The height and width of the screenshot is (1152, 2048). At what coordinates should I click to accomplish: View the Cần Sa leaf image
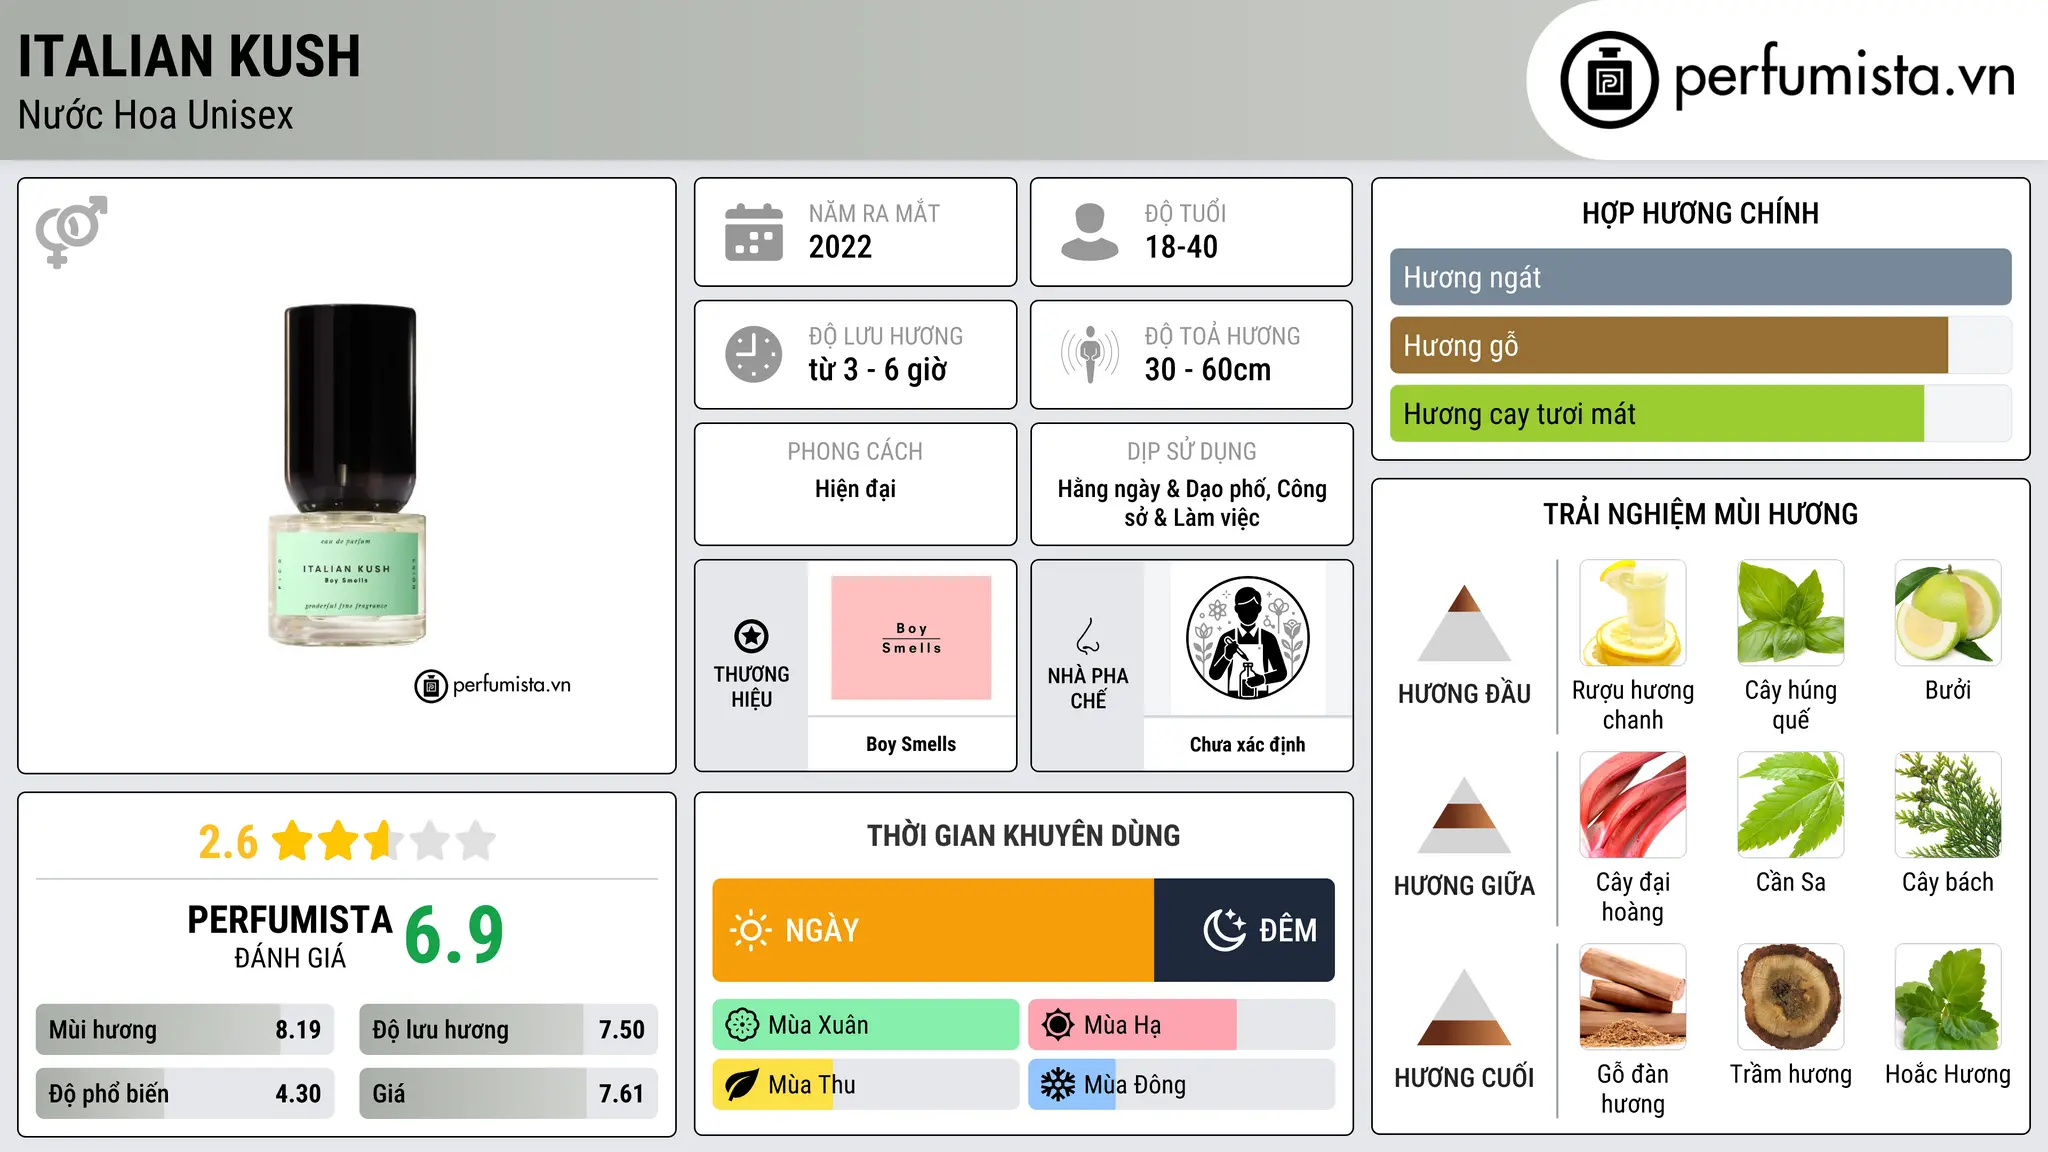click(x=1791, y=805)
